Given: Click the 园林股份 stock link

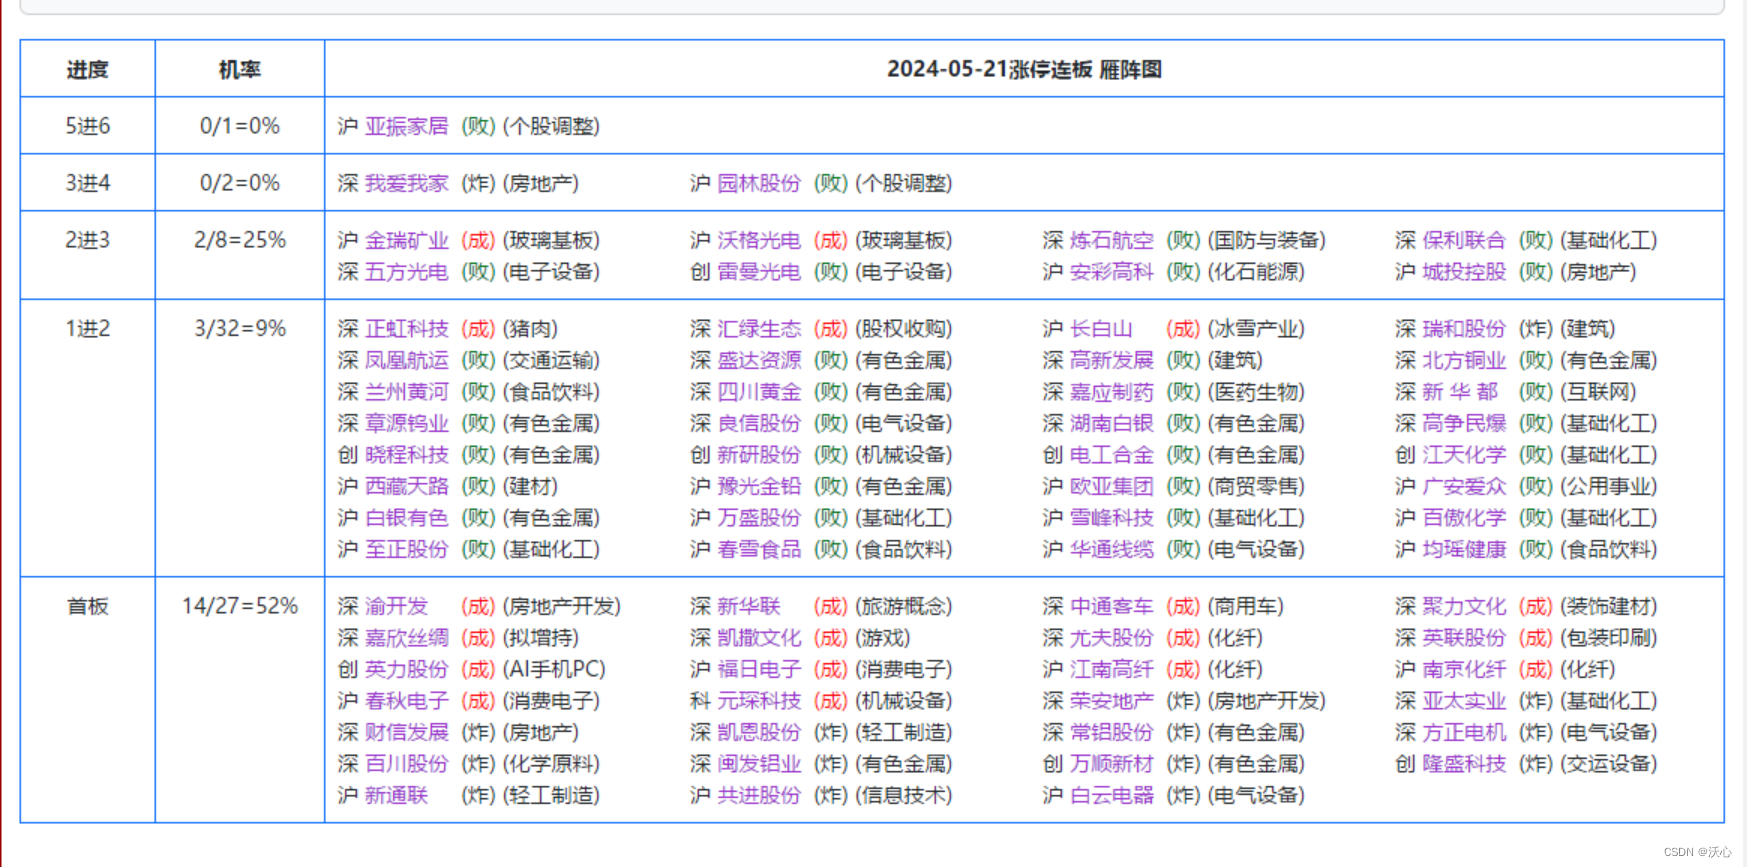Looking at the screenshot, I should click(759, 183).
